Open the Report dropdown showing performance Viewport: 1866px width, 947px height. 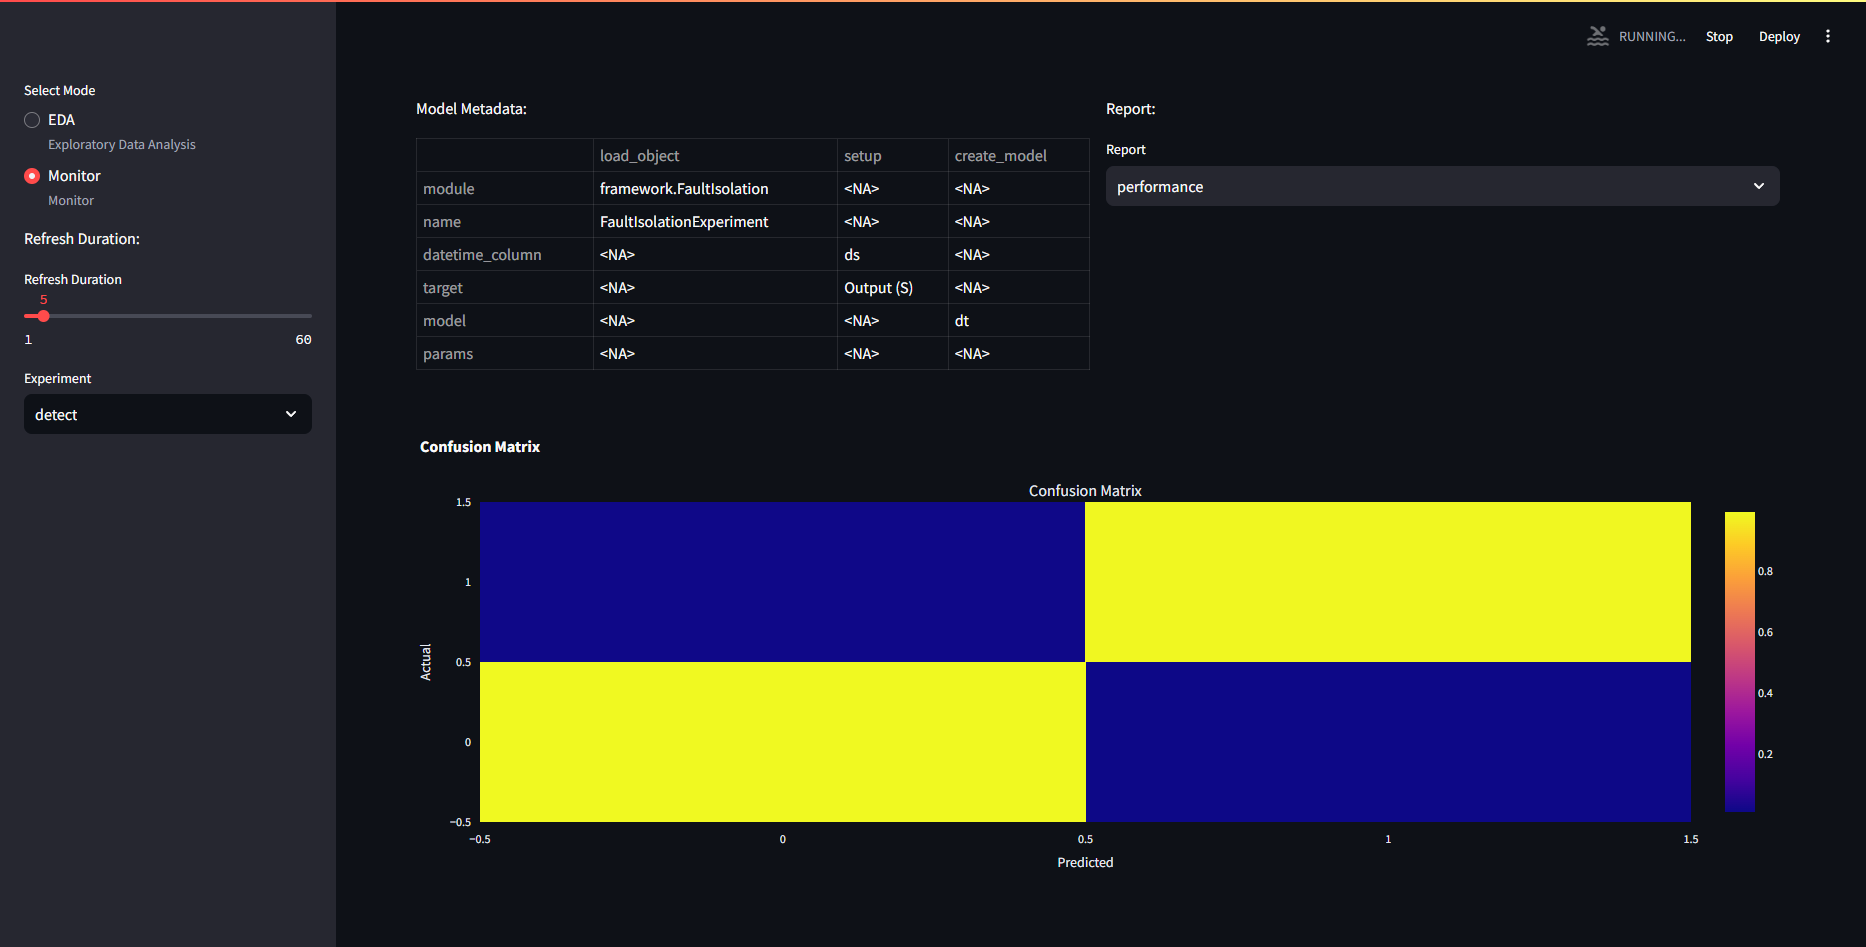pyautogui.click(x=1442, y=186)
